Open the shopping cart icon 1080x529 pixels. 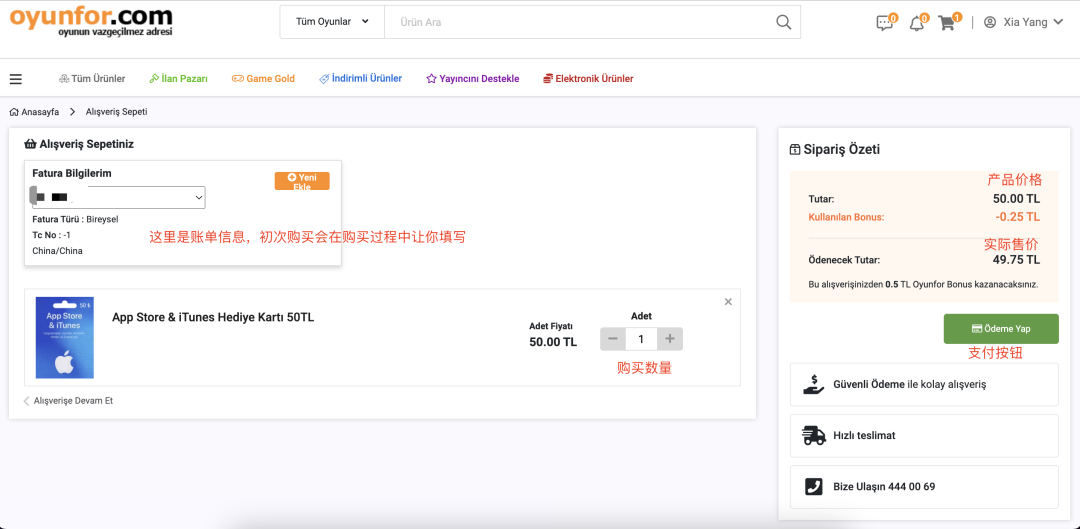947,23
